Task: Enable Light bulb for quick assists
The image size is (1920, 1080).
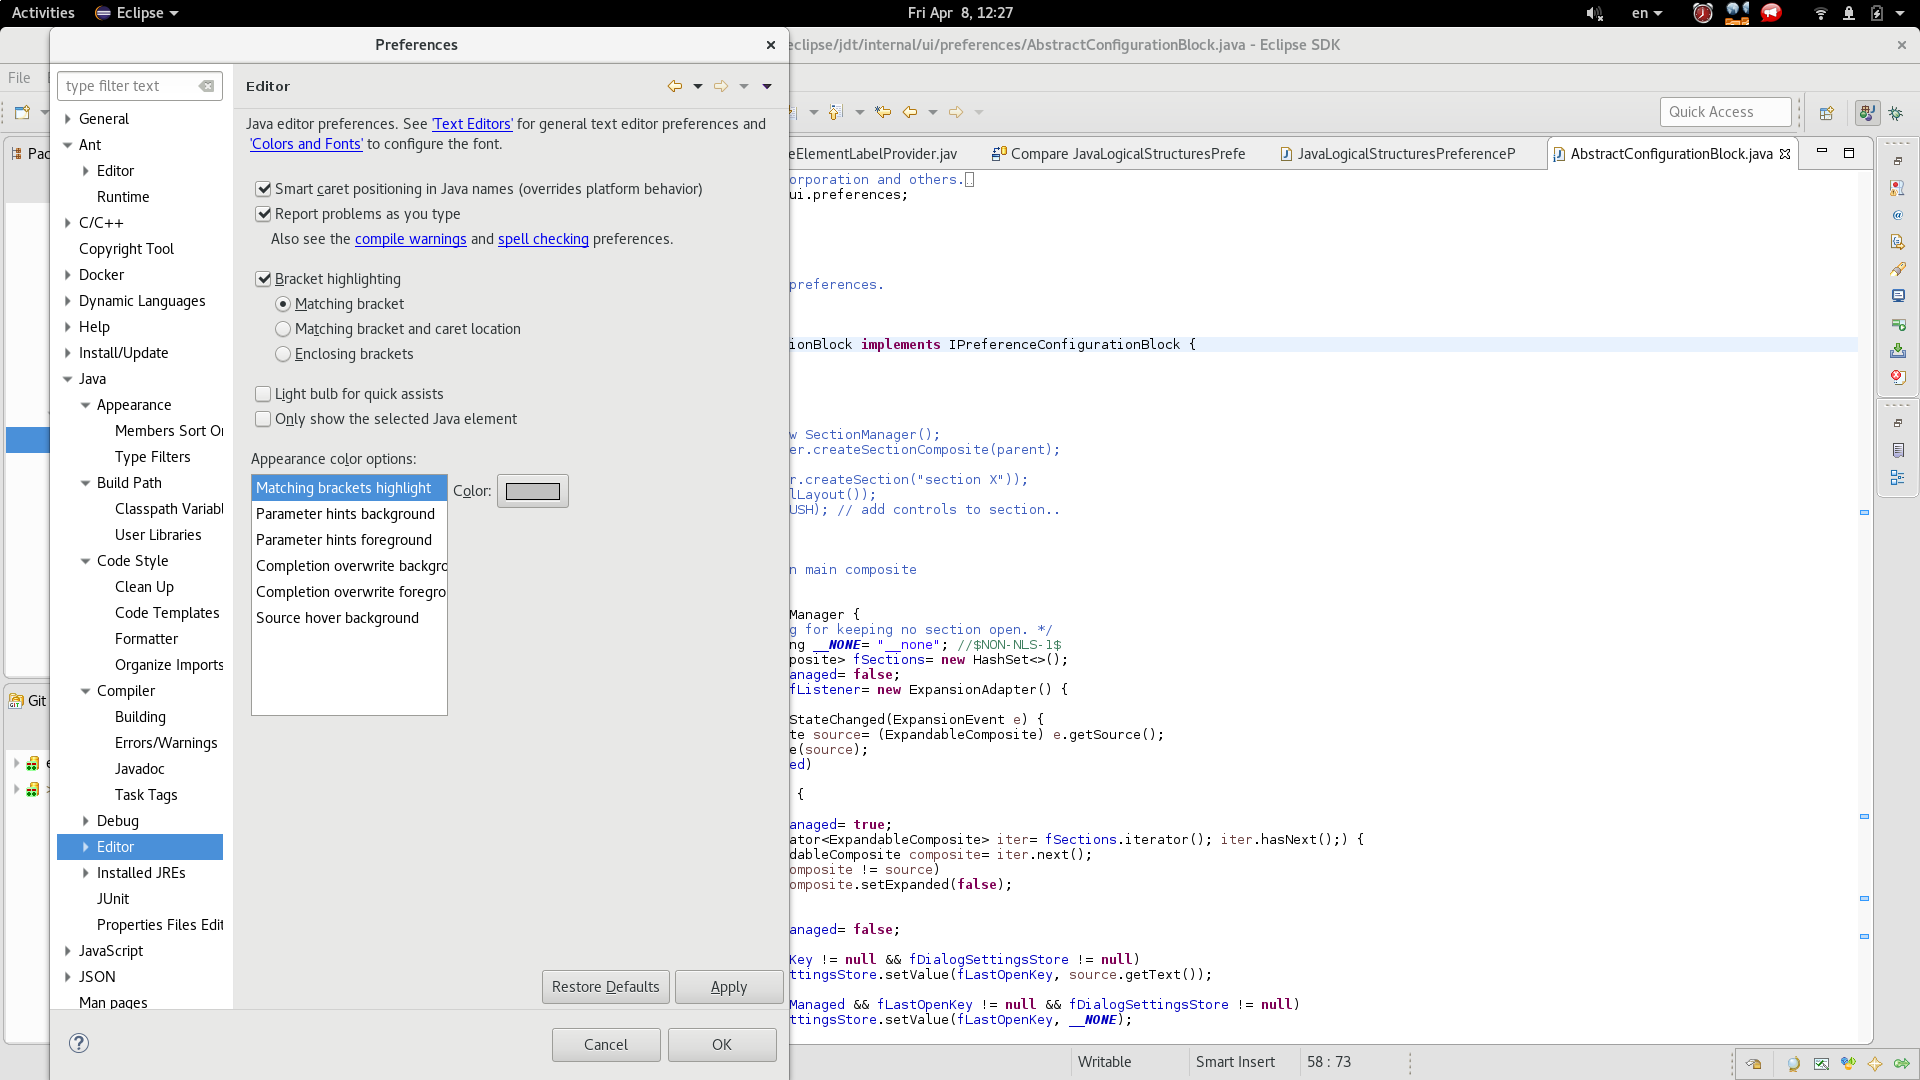Action: point(264,394)
